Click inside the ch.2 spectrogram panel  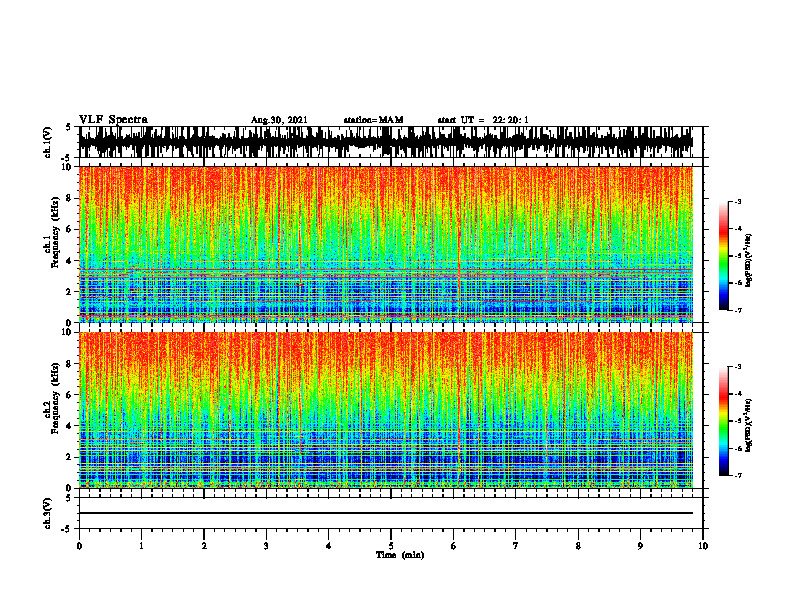click(386, 410)
